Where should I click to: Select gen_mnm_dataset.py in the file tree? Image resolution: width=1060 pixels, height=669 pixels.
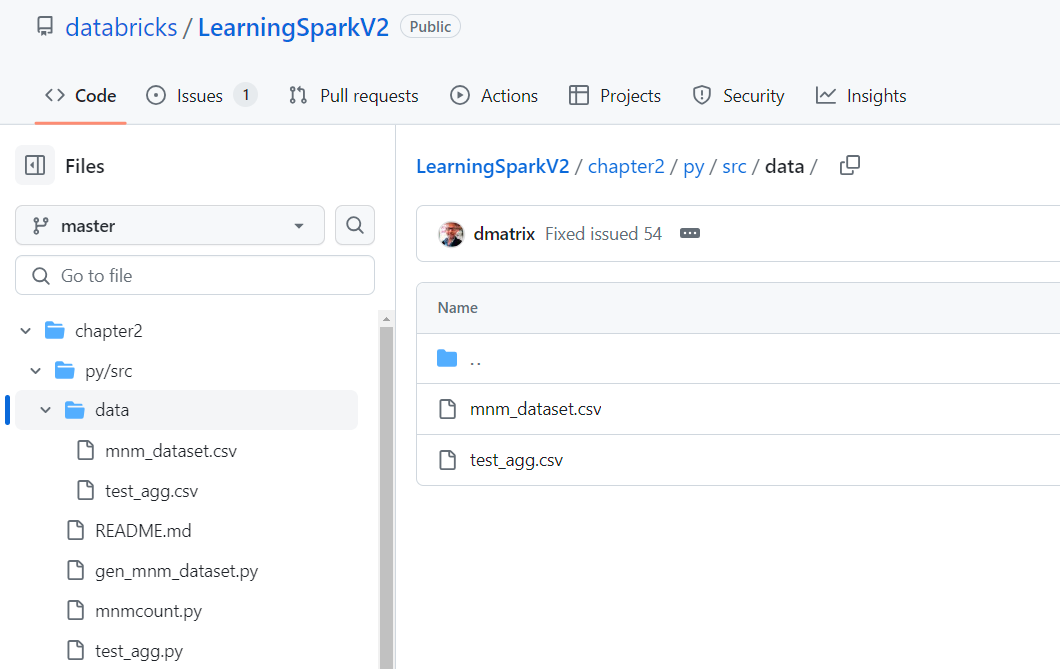176,571
